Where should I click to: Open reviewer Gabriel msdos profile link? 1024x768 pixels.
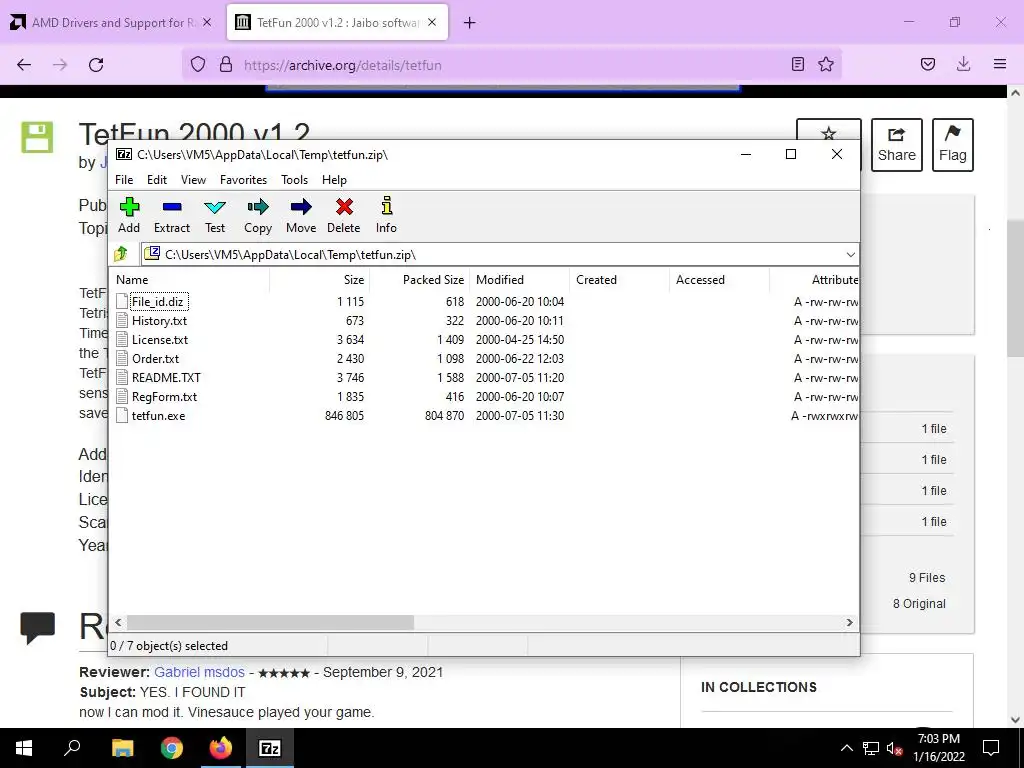tap(199, 672)
